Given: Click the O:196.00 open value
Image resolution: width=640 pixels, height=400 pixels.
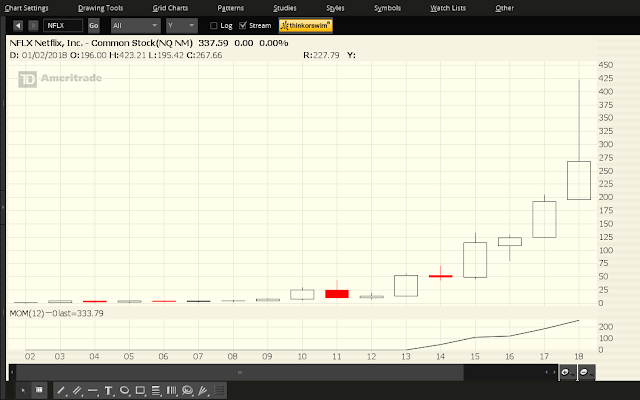Looking at the screenshot, I should point(88,55).
